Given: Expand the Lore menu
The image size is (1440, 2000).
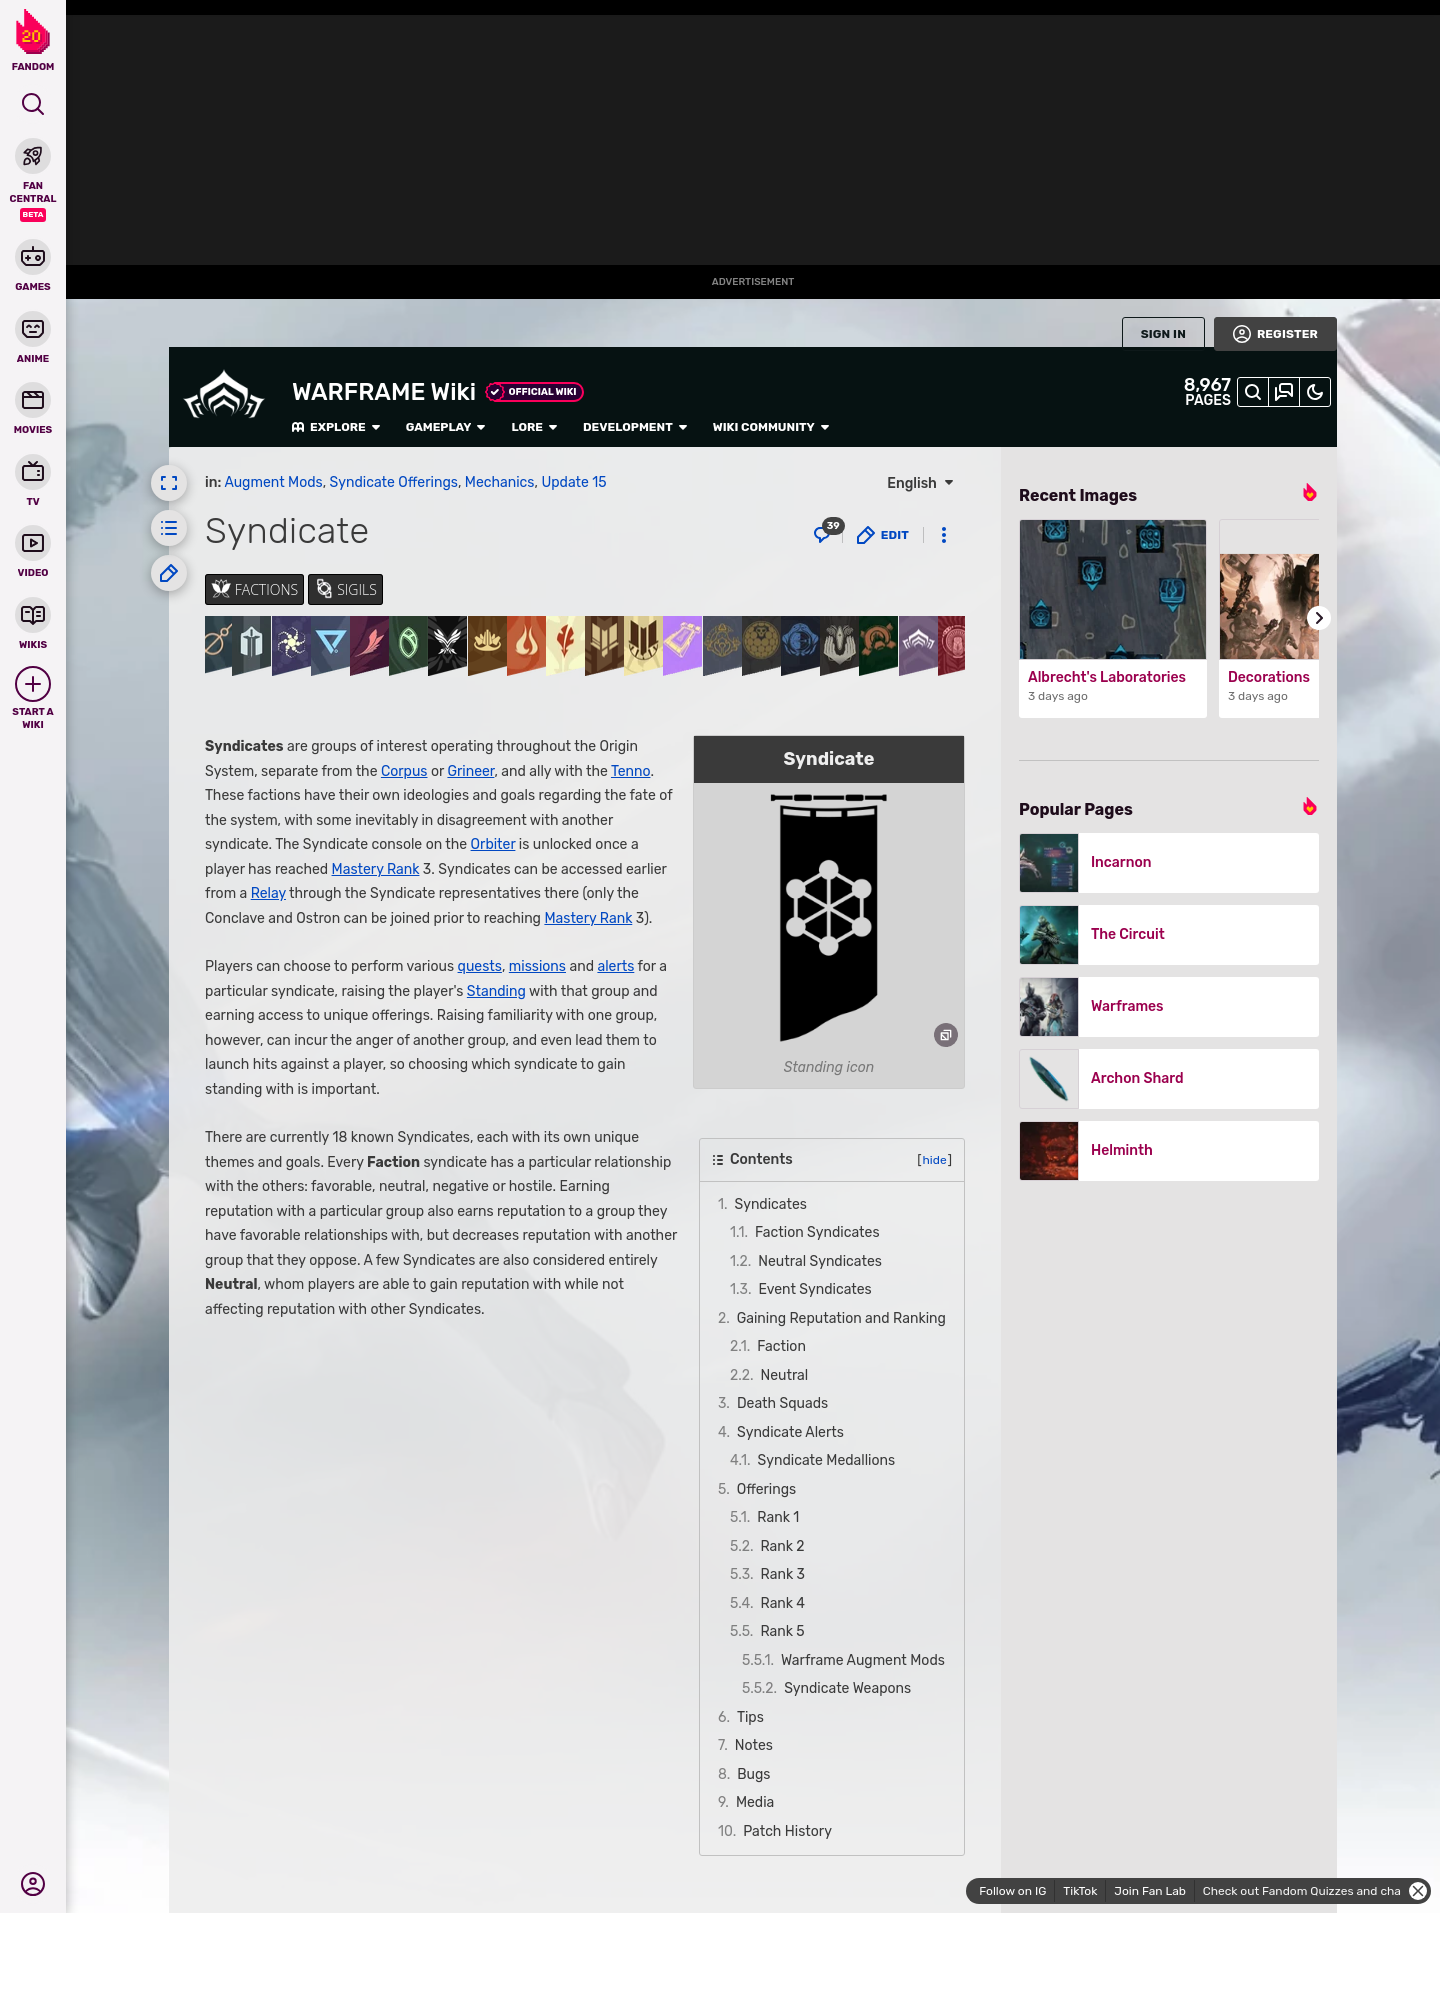Looking at the screenshot, I should click(x=534, y=427).
